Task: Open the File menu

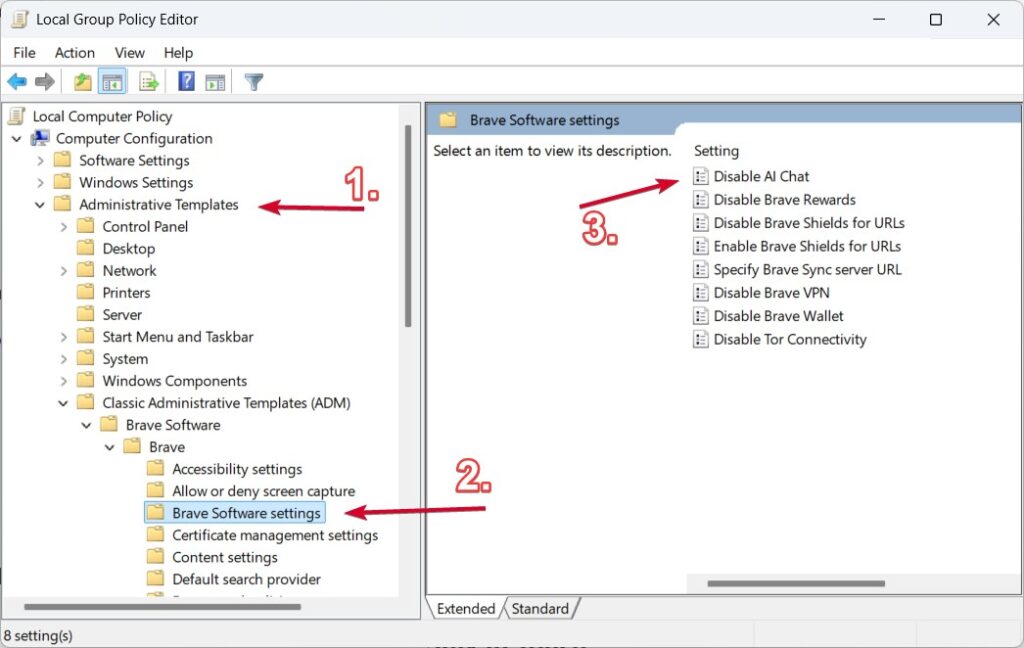Action: pos(24,53)
